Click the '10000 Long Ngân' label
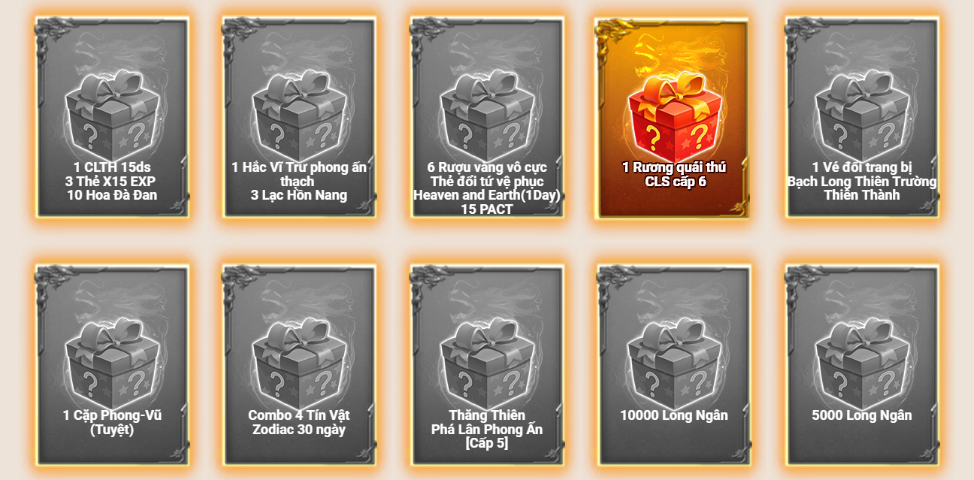 click(675, 415)
